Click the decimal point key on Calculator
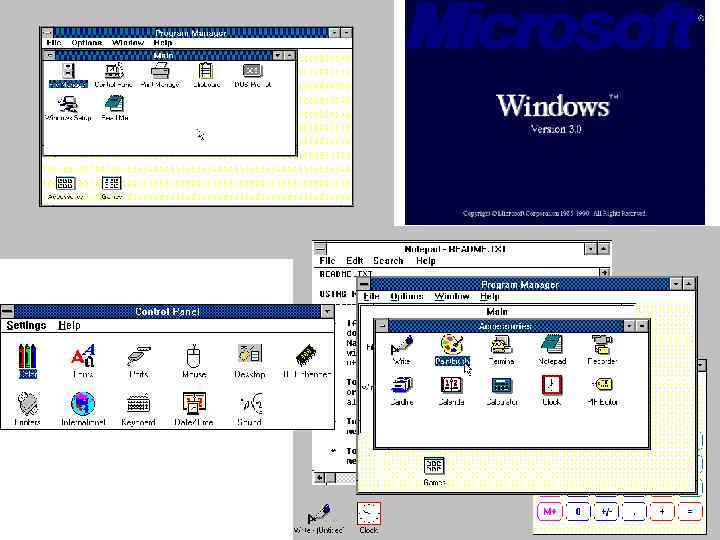Screen dimensions: 720x540 pyautogui.click(x=634, y=511)
